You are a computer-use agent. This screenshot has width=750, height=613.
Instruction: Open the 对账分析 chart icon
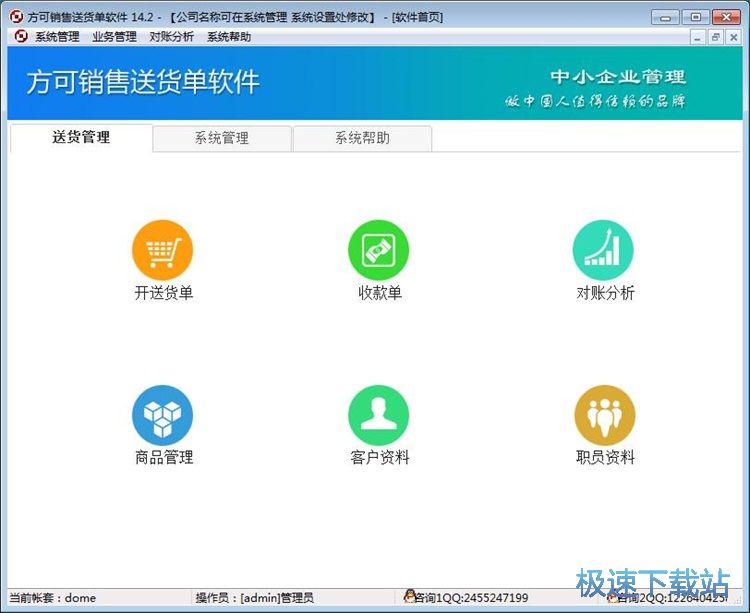(x=603, y=250)
